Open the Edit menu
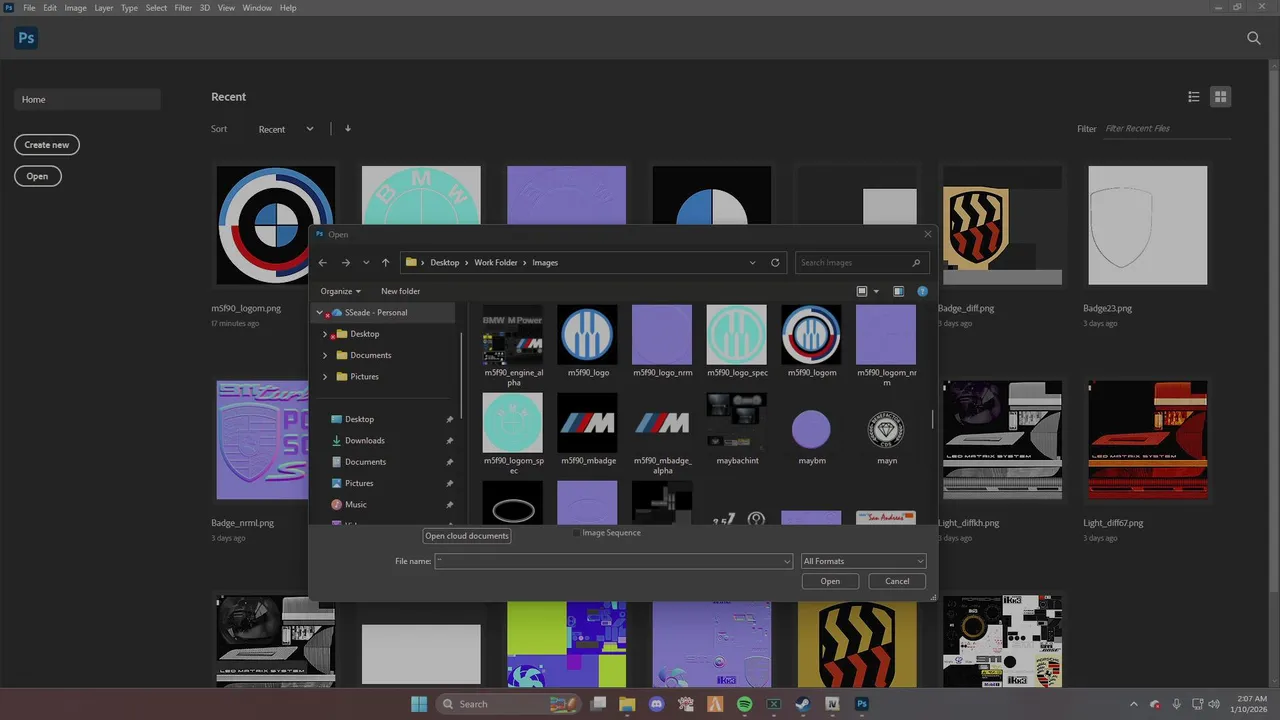This screenshot has width=1280, height=720. (50, 8)
